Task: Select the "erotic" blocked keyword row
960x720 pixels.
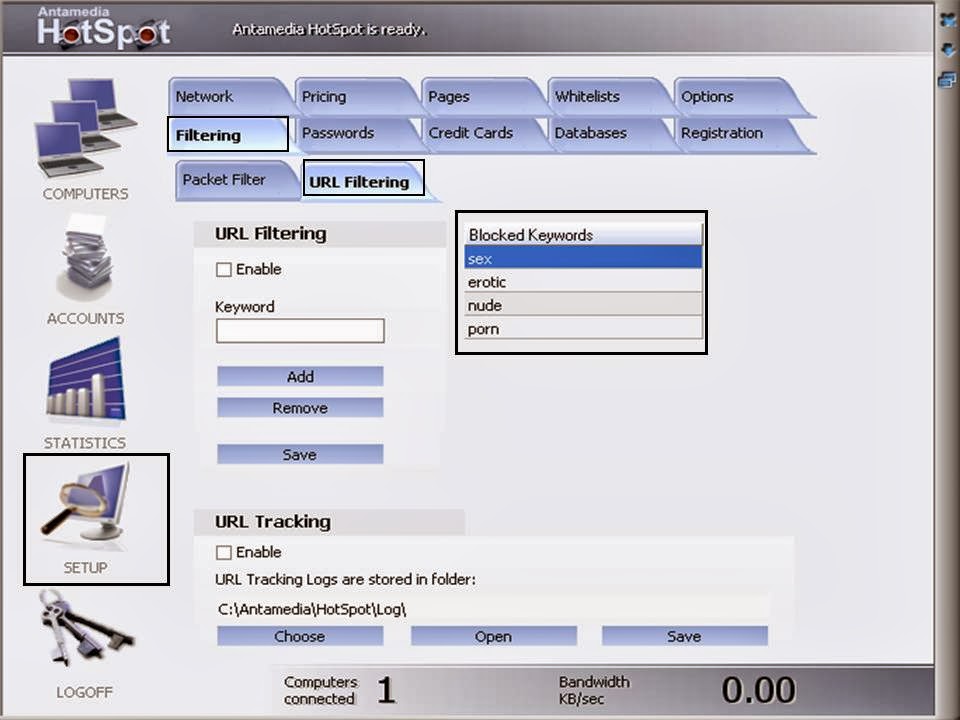Action: (x=583, y=282)
